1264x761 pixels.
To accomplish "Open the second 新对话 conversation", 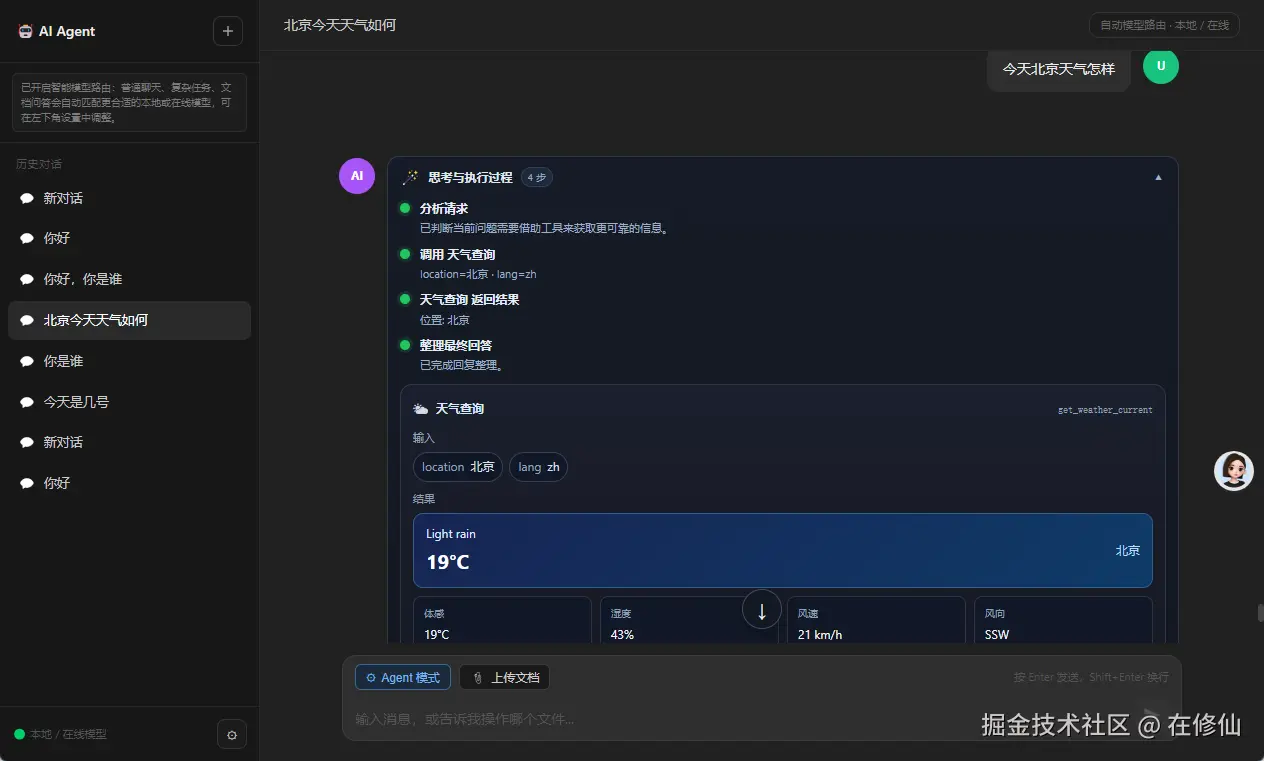I will (x=129, y=442).
